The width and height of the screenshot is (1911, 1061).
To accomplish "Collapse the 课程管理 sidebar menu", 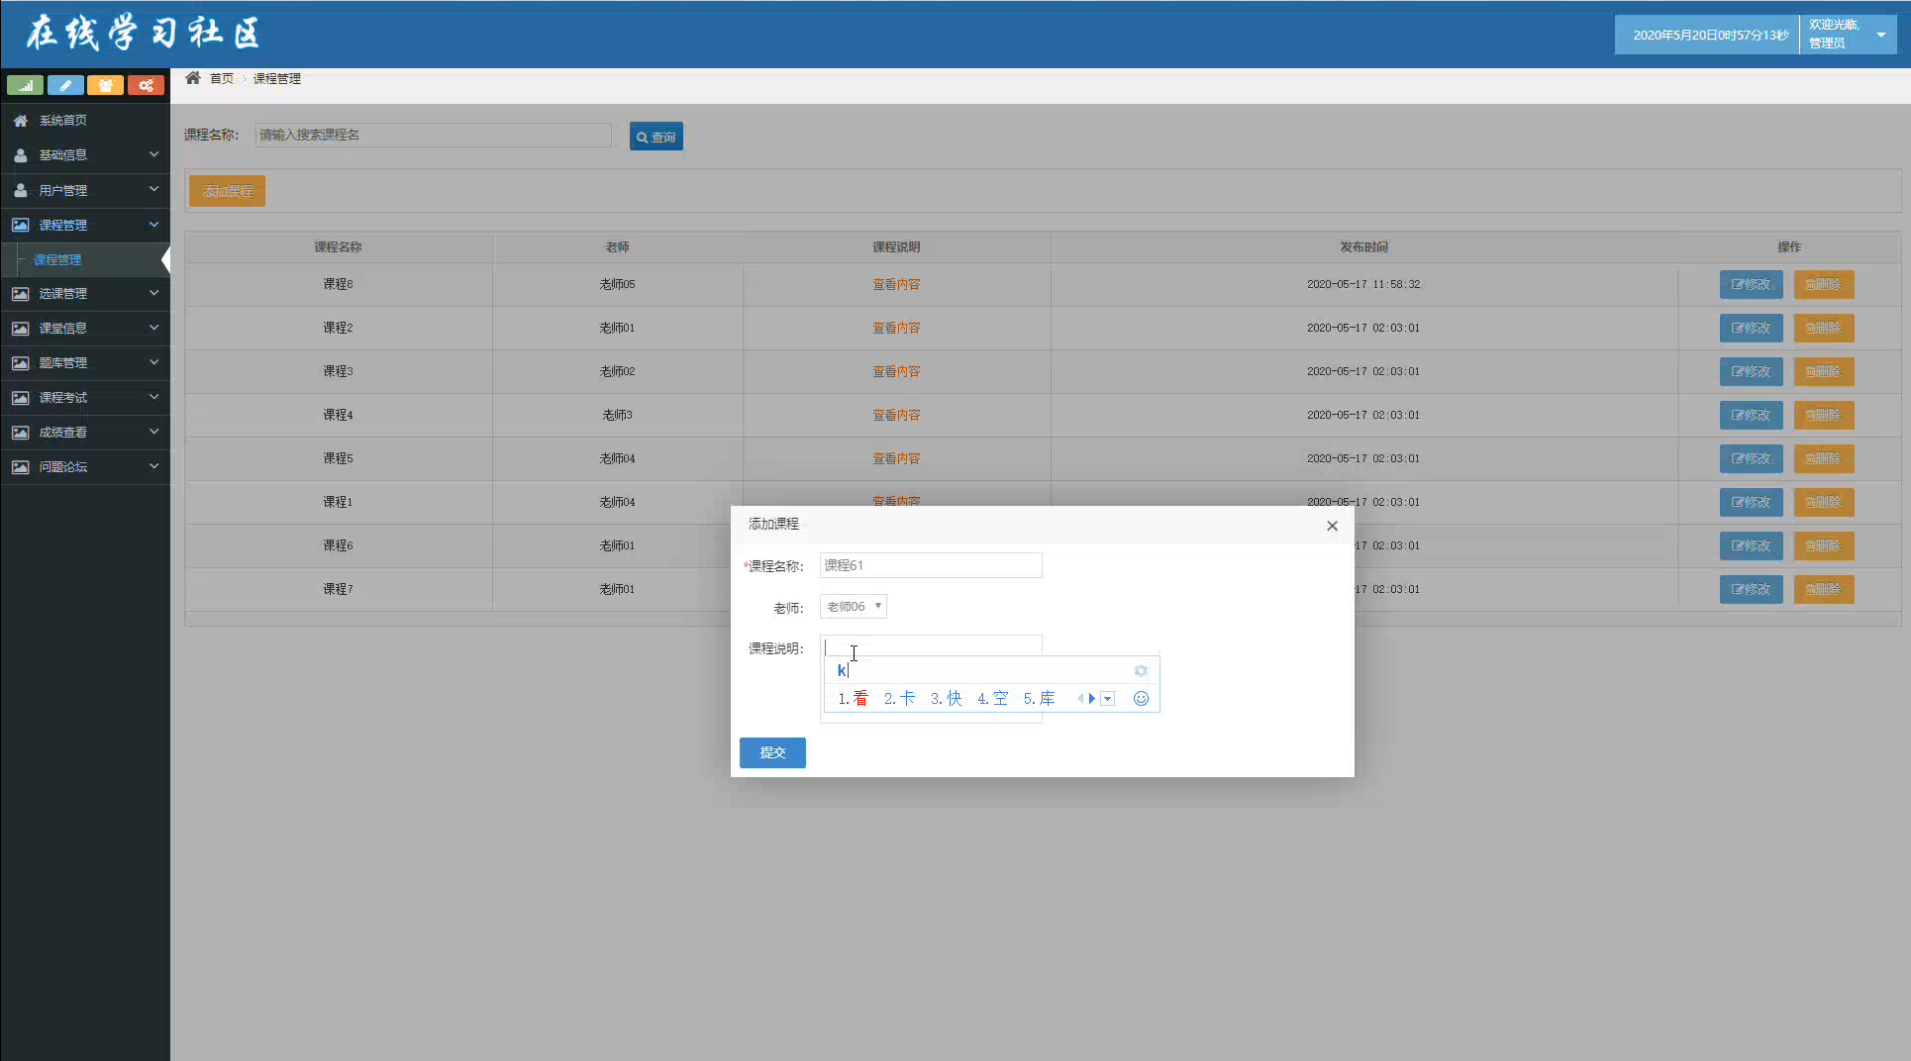I will [x=85, y=225].
